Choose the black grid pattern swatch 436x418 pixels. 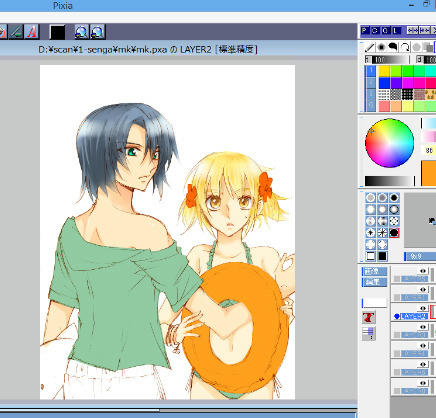coord(407,95)
